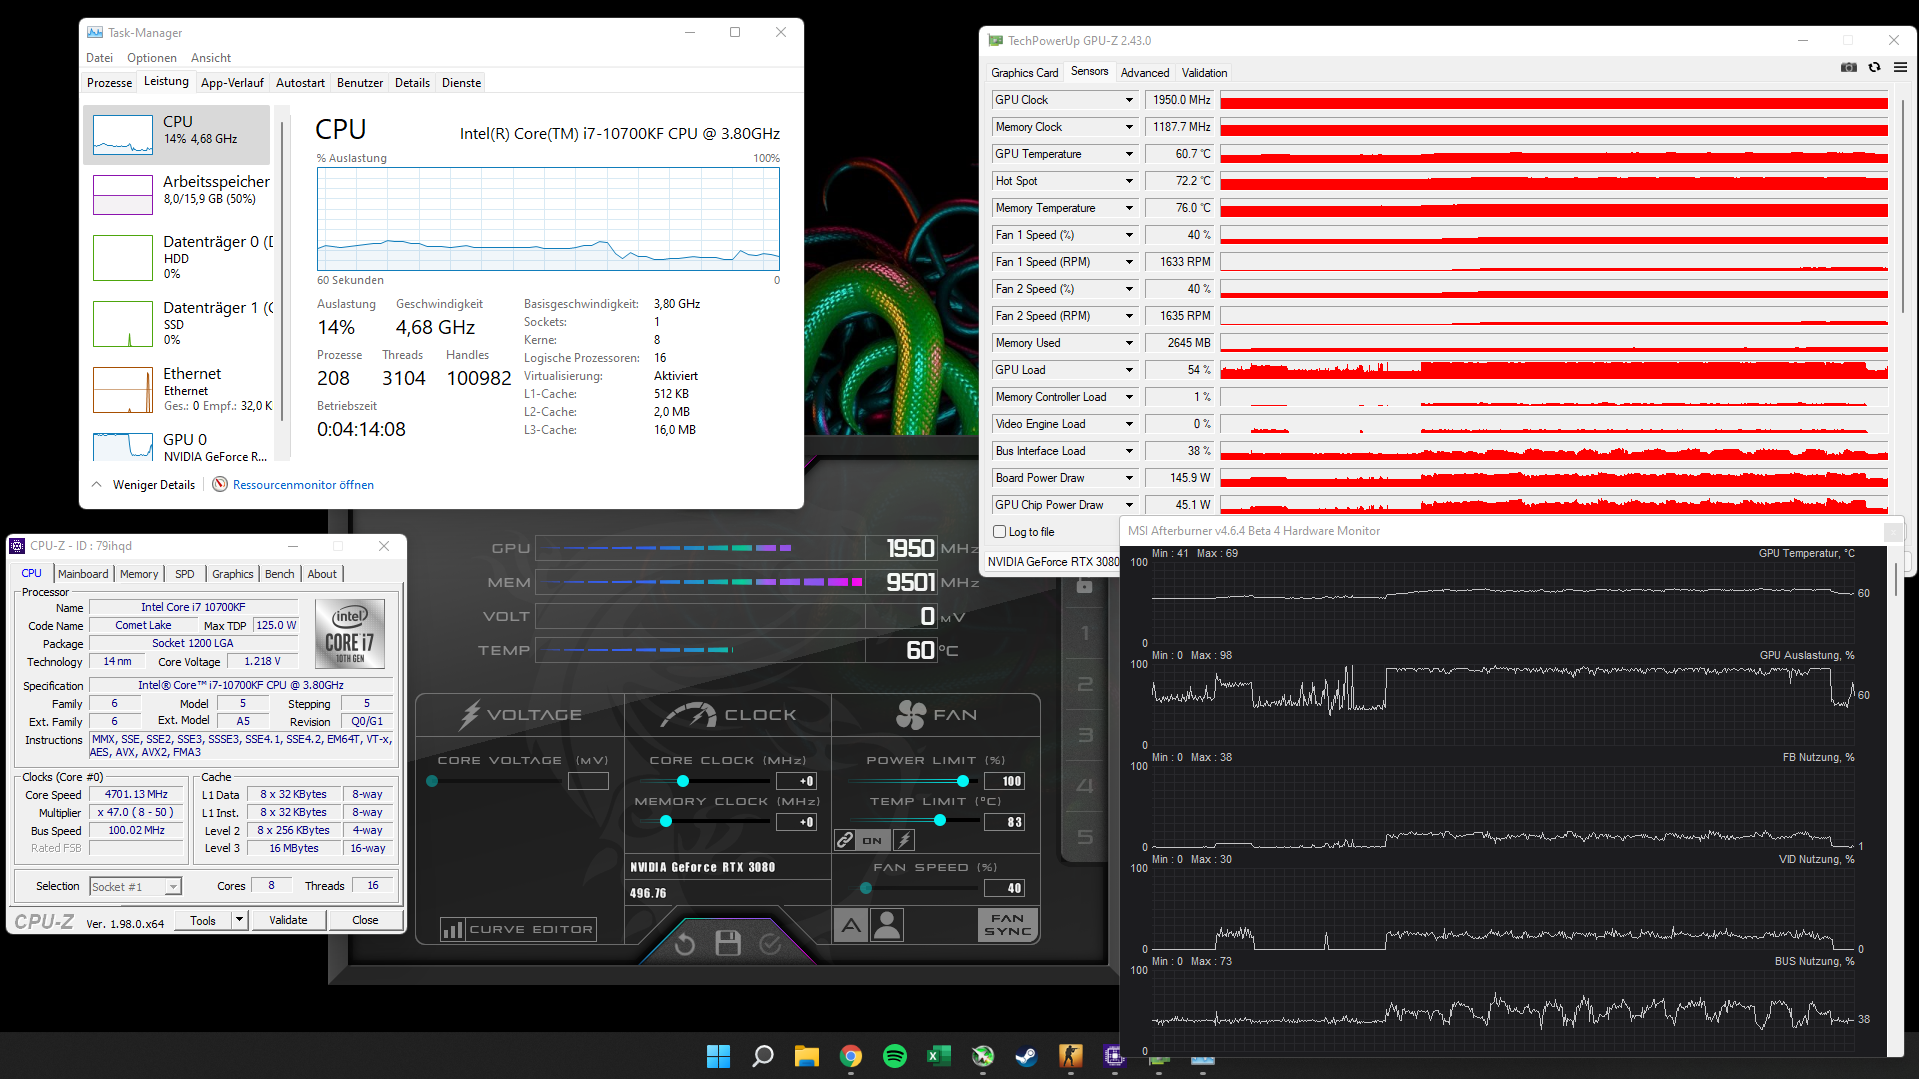Switch to the Prozesse tab in Task Manager
The height and width of the screenshot is (1079, 1919).
[x=109, y=83]
